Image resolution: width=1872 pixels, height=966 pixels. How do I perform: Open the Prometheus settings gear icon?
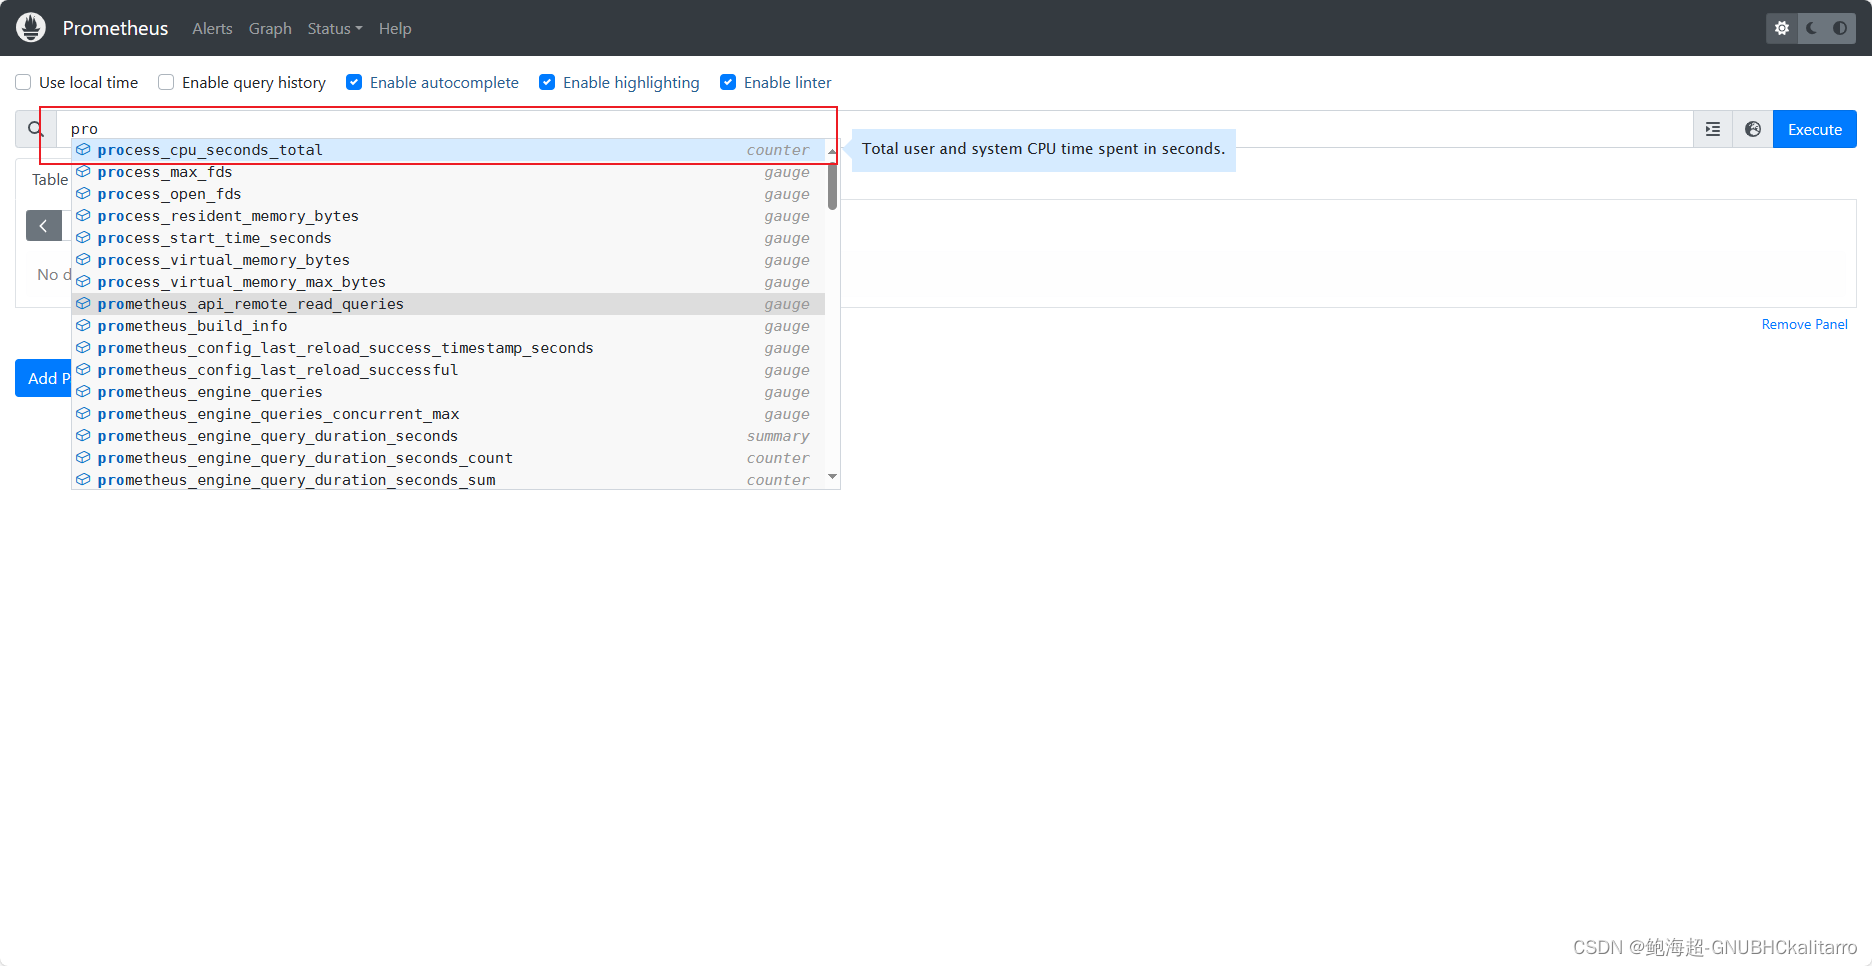point(1781,28)
